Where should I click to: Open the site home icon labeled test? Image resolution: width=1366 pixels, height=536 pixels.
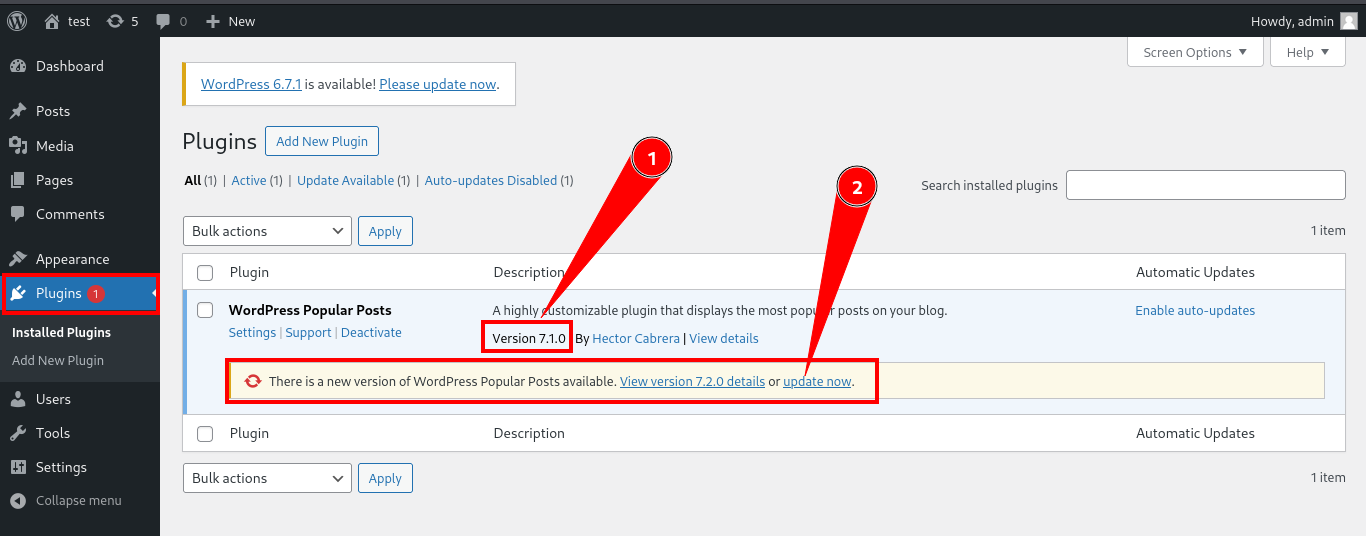tap(53, 21)
